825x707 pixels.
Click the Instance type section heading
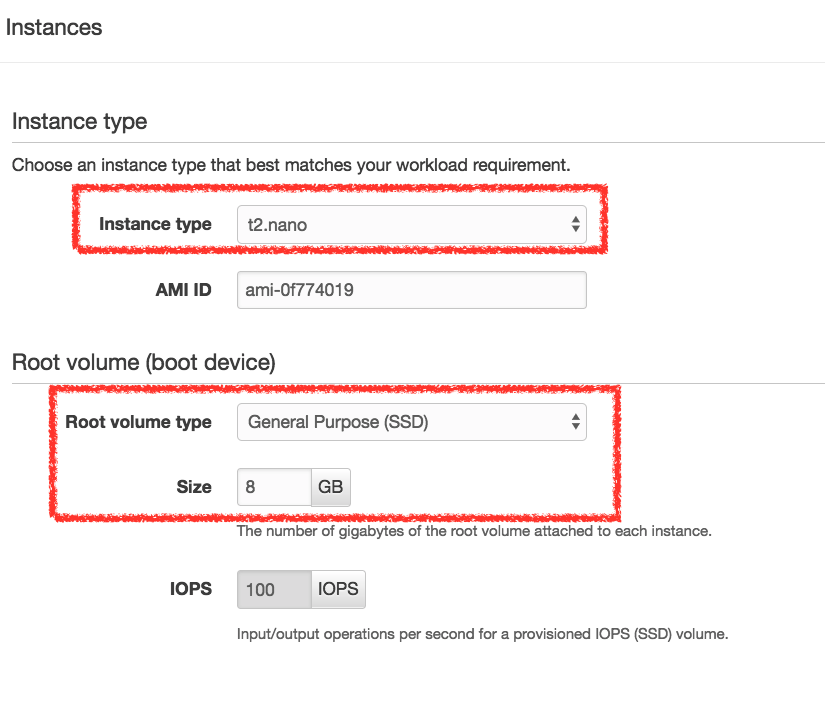[79, 122]
